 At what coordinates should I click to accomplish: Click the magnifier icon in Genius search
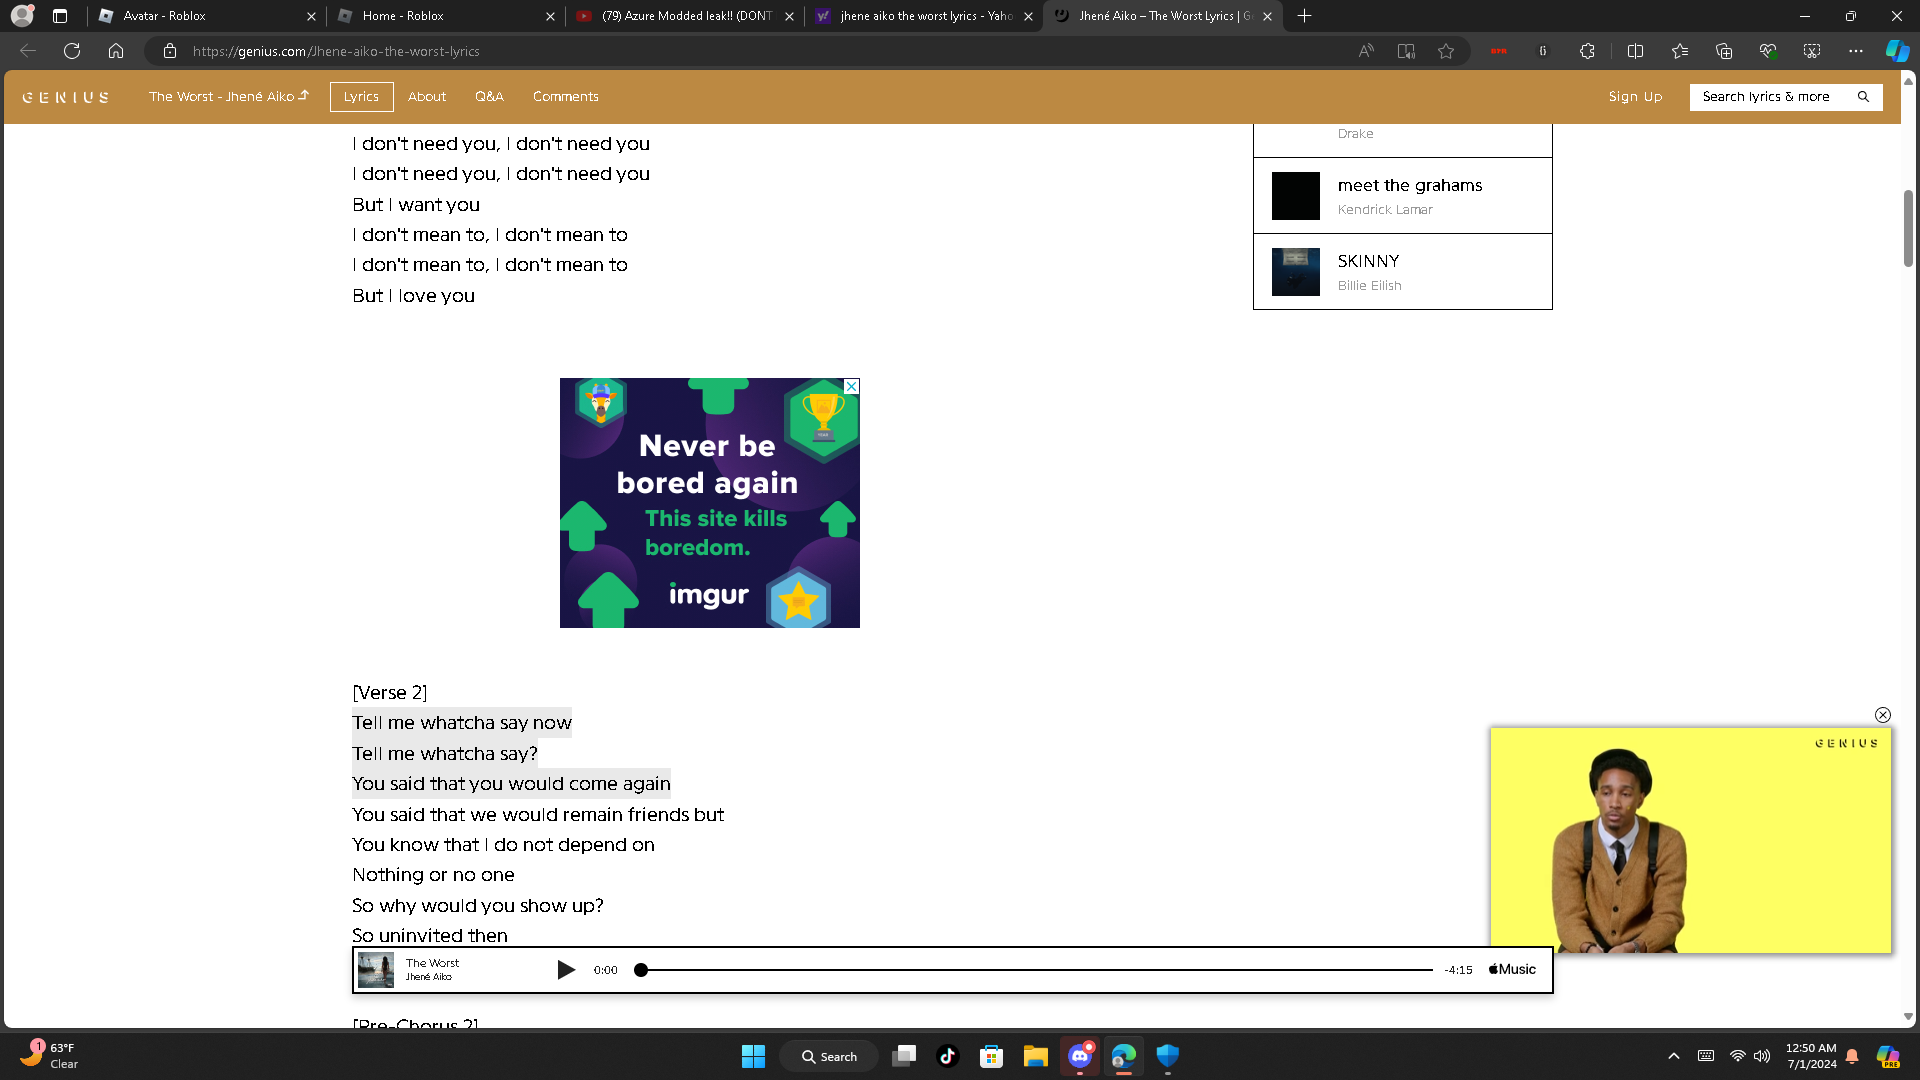[1863, 97]
